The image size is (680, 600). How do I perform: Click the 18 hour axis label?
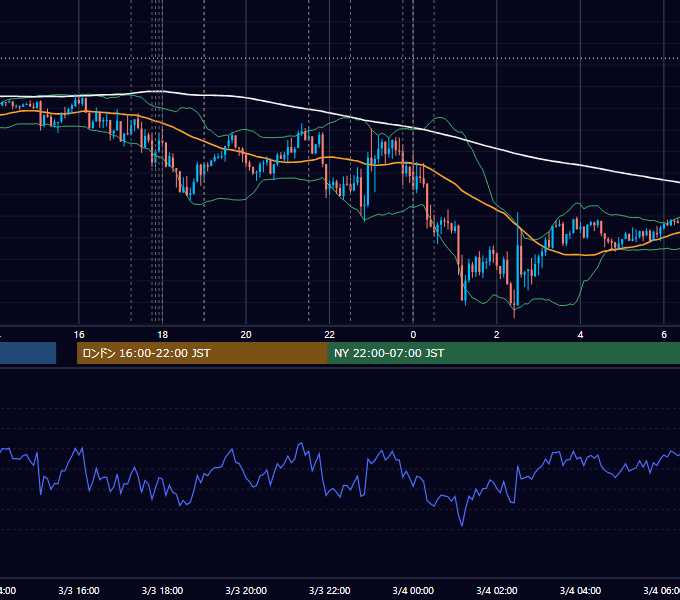162,335
